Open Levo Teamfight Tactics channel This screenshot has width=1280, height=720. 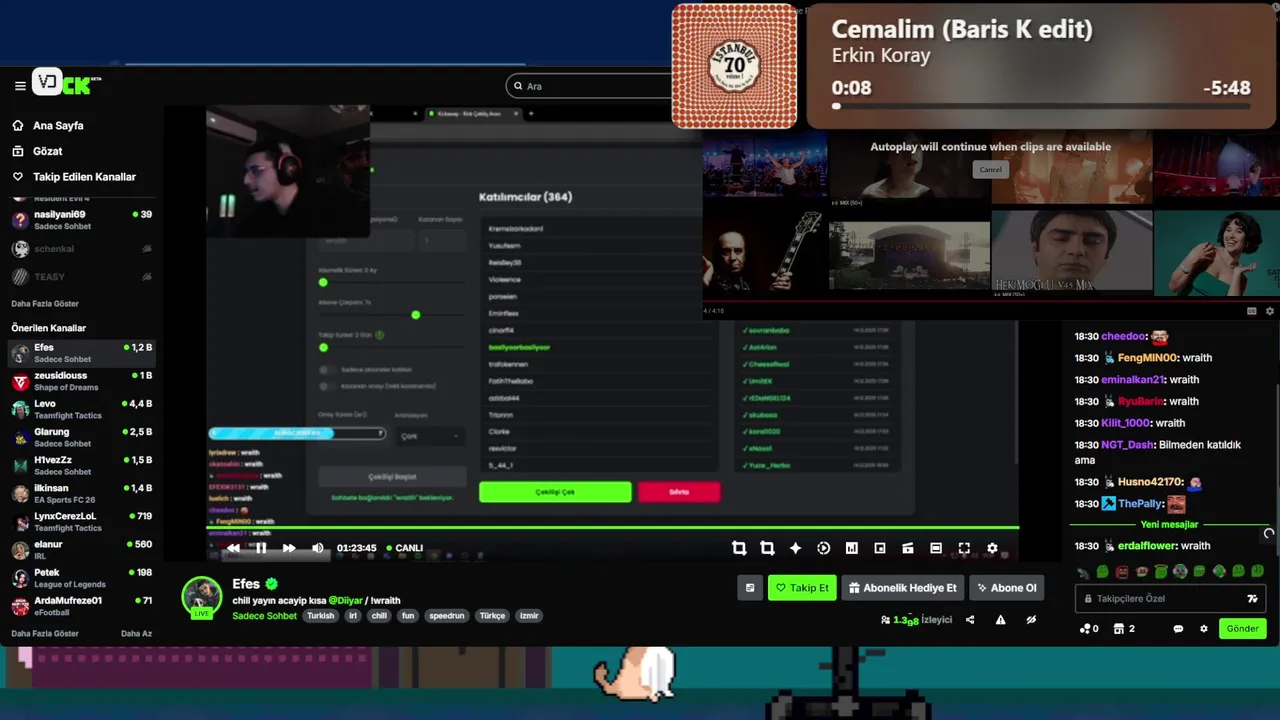(82, 409)
